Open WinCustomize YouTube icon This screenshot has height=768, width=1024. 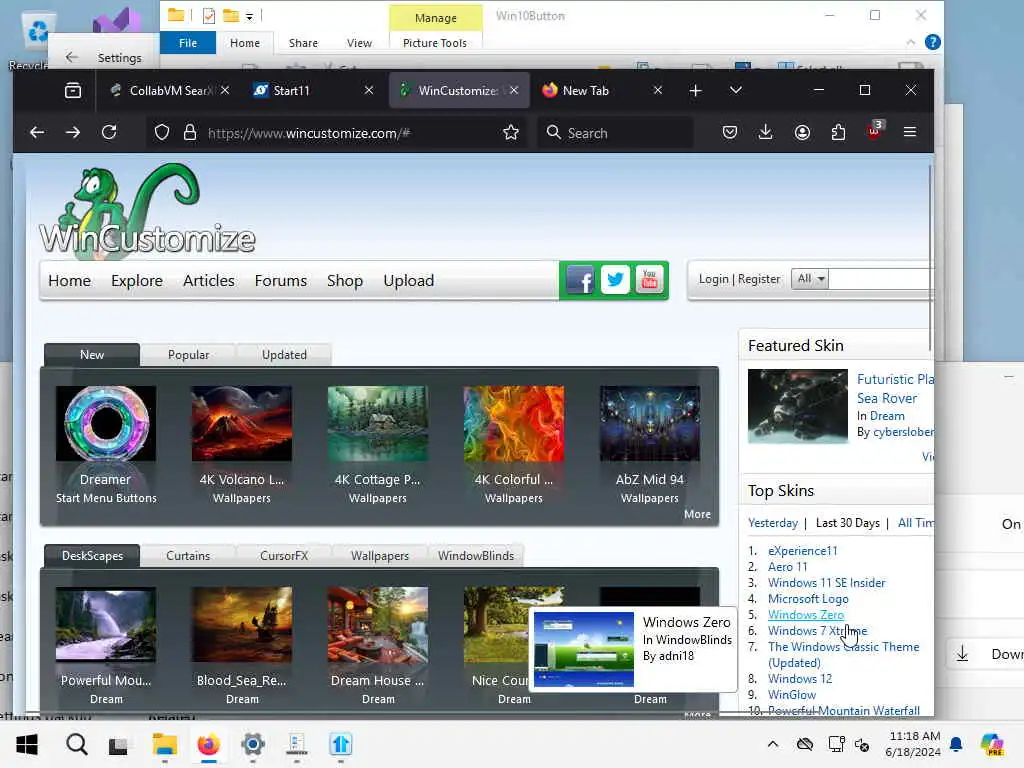(x=649, y=280)
